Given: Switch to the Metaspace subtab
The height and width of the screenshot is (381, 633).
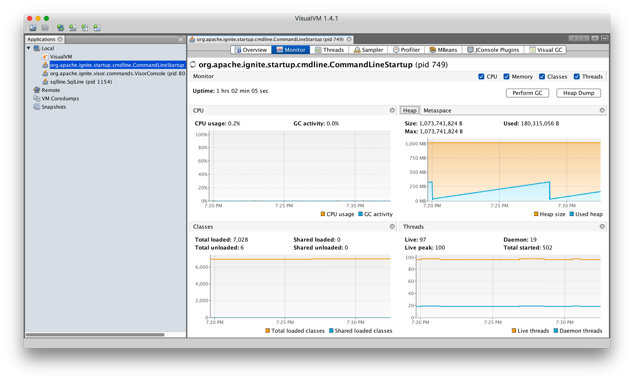Looking at the screenshot, I should pyautogui.click(x=437, y=110).
